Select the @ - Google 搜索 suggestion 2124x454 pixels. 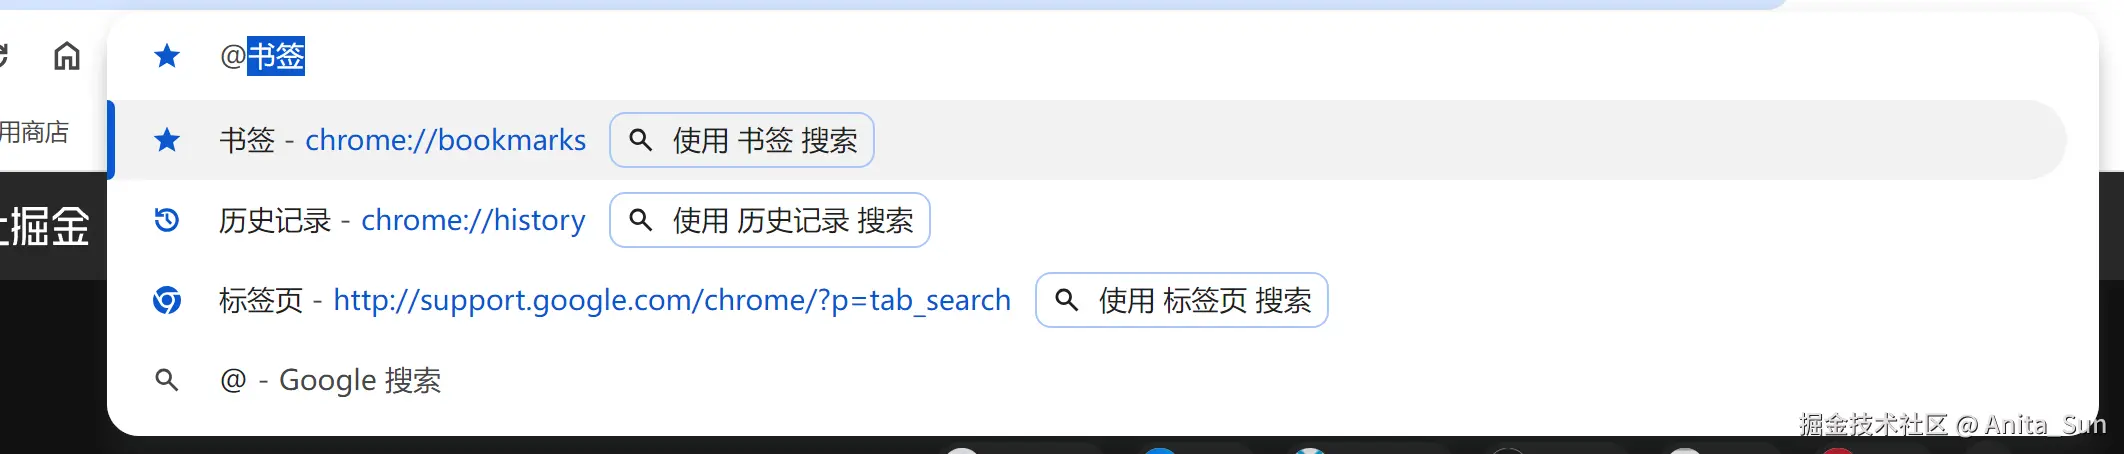tap(1088, 380)
